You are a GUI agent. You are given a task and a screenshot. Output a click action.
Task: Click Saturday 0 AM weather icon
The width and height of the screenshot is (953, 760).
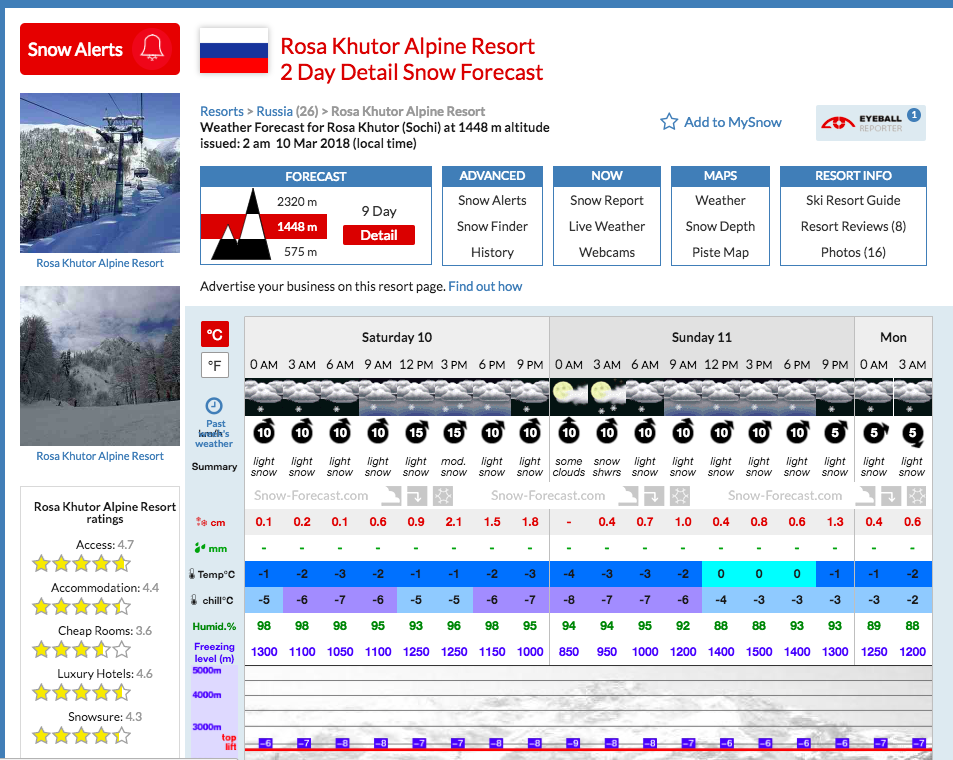click(263, 398)
